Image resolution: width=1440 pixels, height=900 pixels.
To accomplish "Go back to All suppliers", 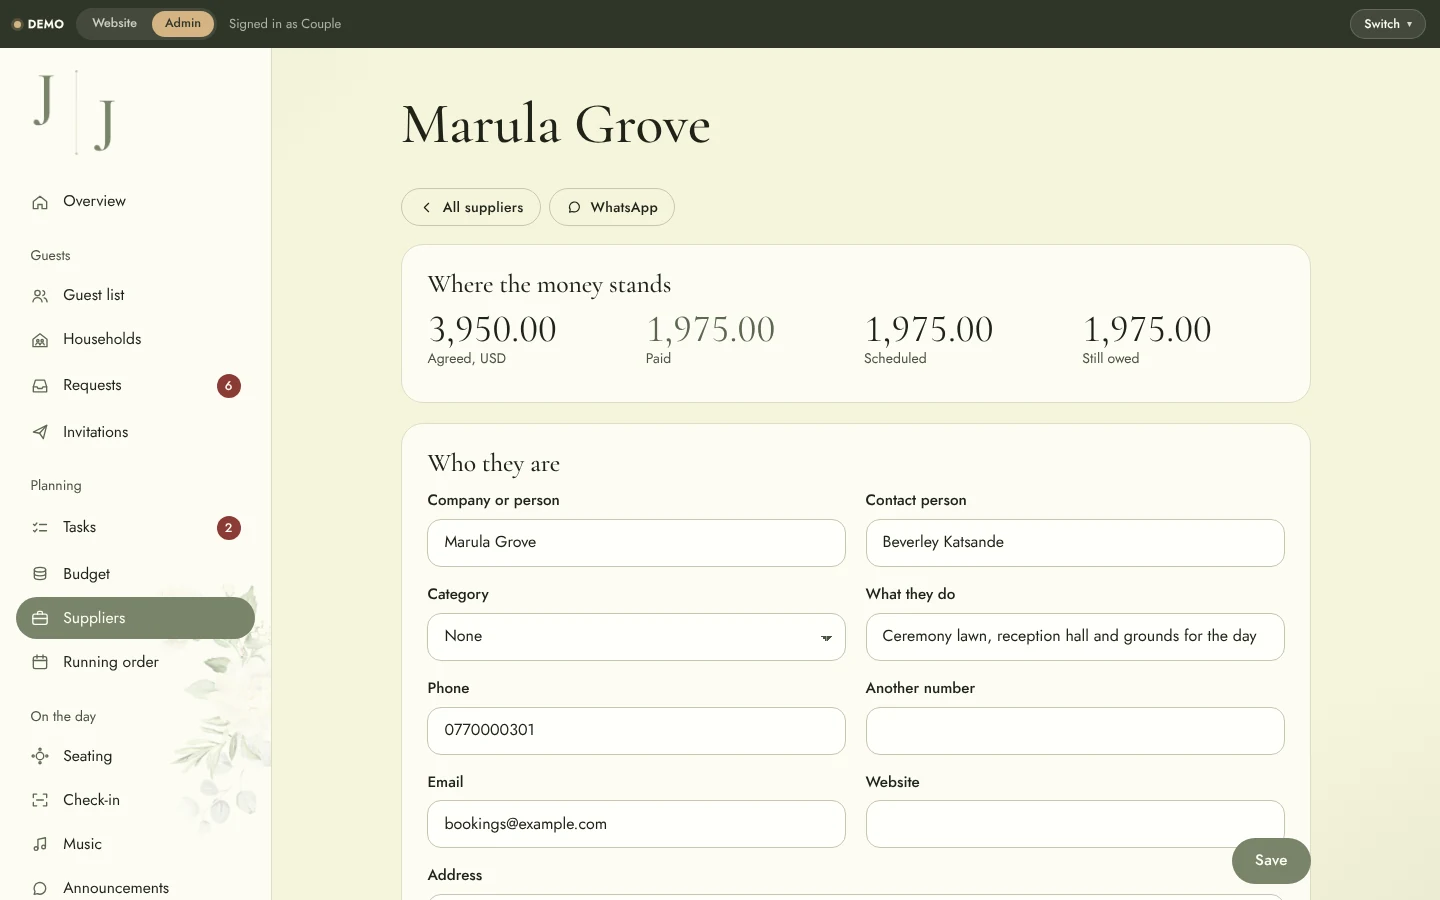I will coord(471,207).
